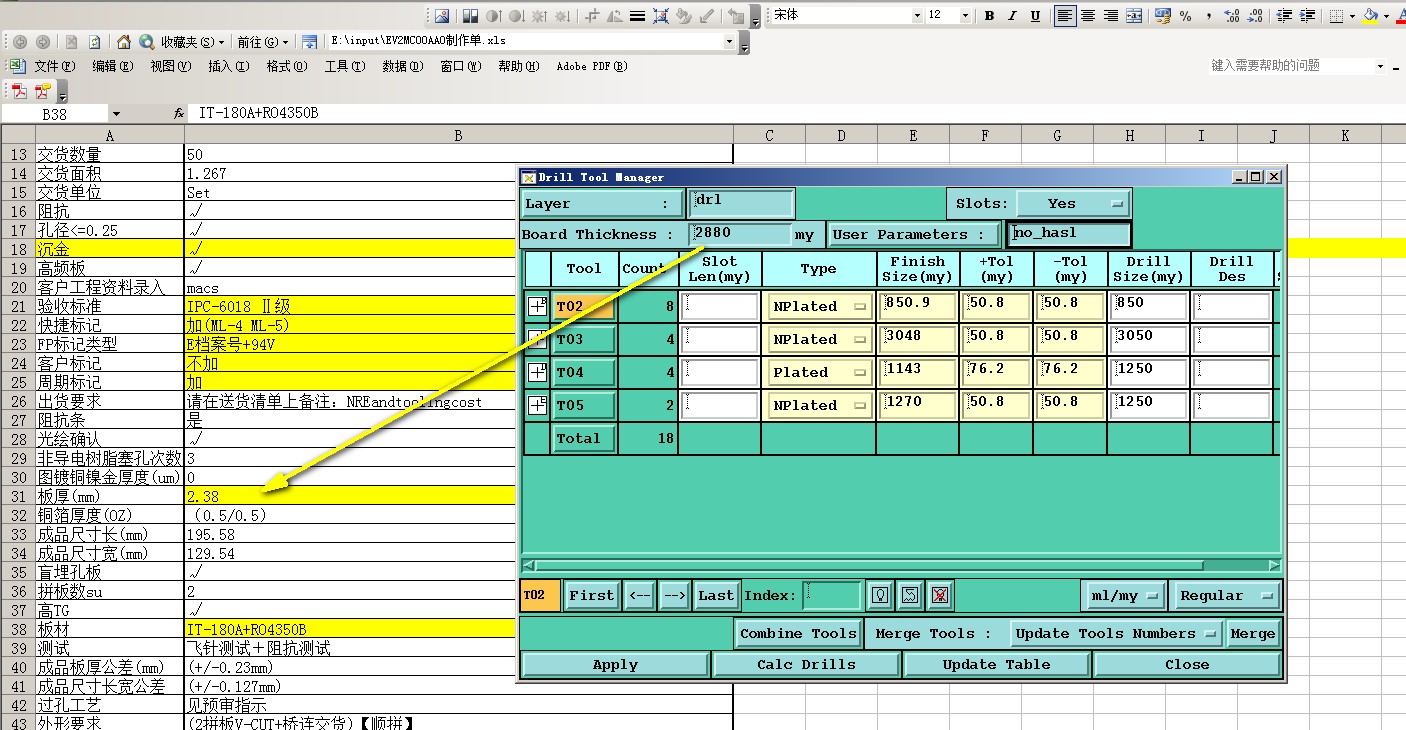Click the Align Right icon
Screen dimensions: 1406x730
[1111, 15]
